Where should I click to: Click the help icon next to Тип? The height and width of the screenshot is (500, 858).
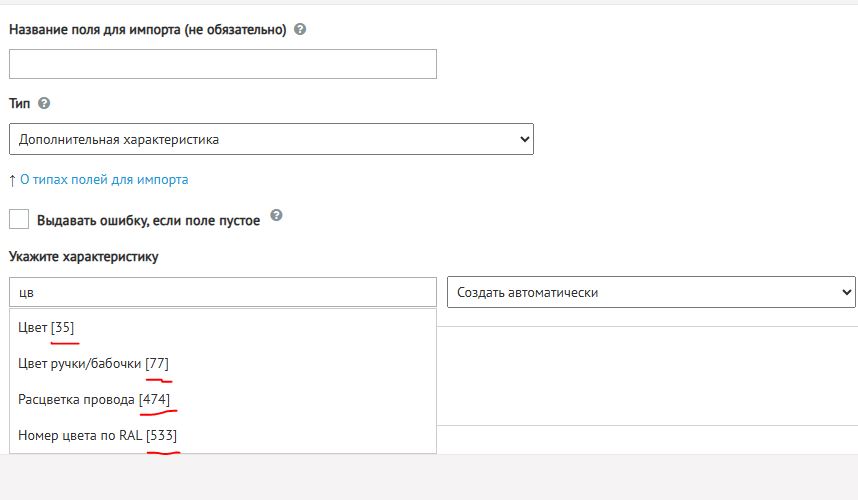click(x=44, y=103)
